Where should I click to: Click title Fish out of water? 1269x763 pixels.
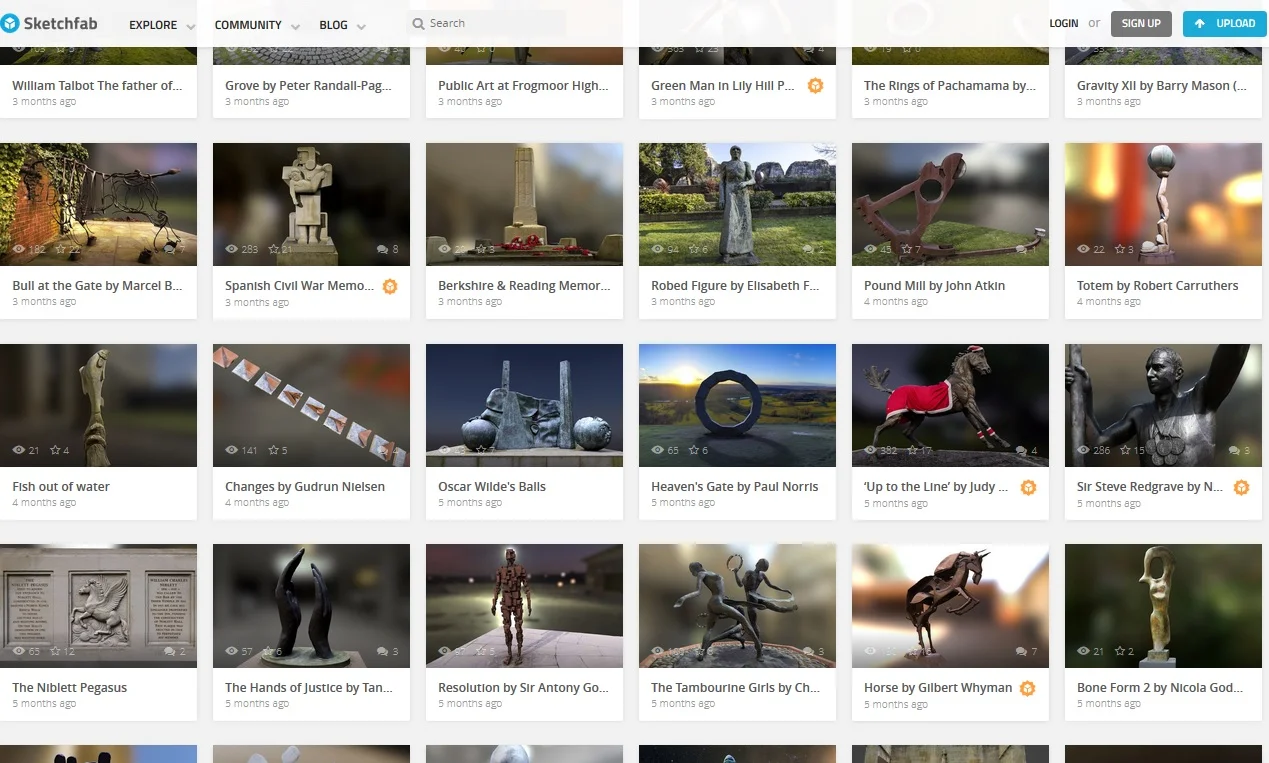(61, 487)
